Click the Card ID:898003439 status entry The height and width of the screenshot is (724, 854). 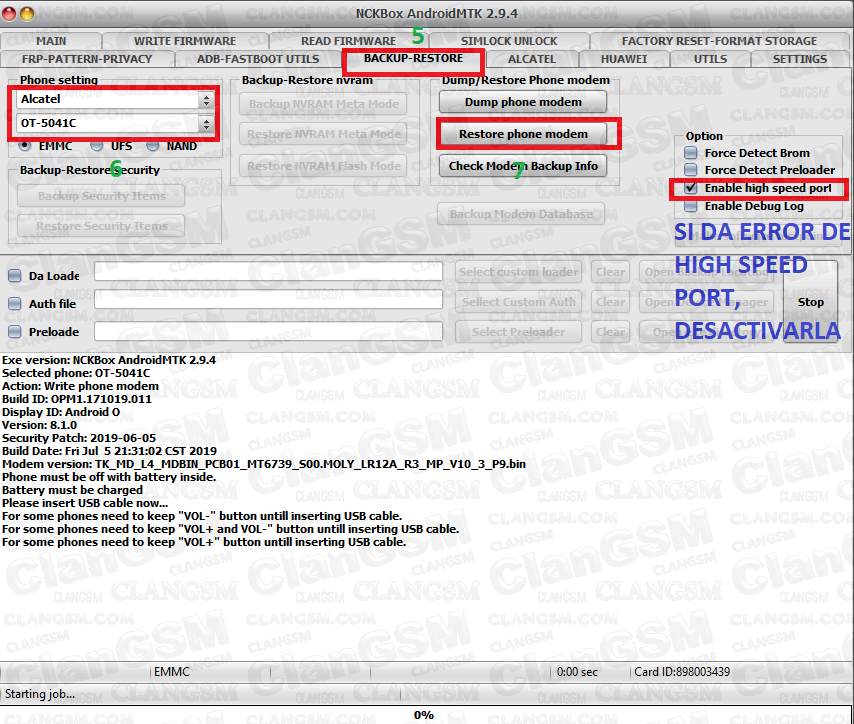(x=682, y=672)
